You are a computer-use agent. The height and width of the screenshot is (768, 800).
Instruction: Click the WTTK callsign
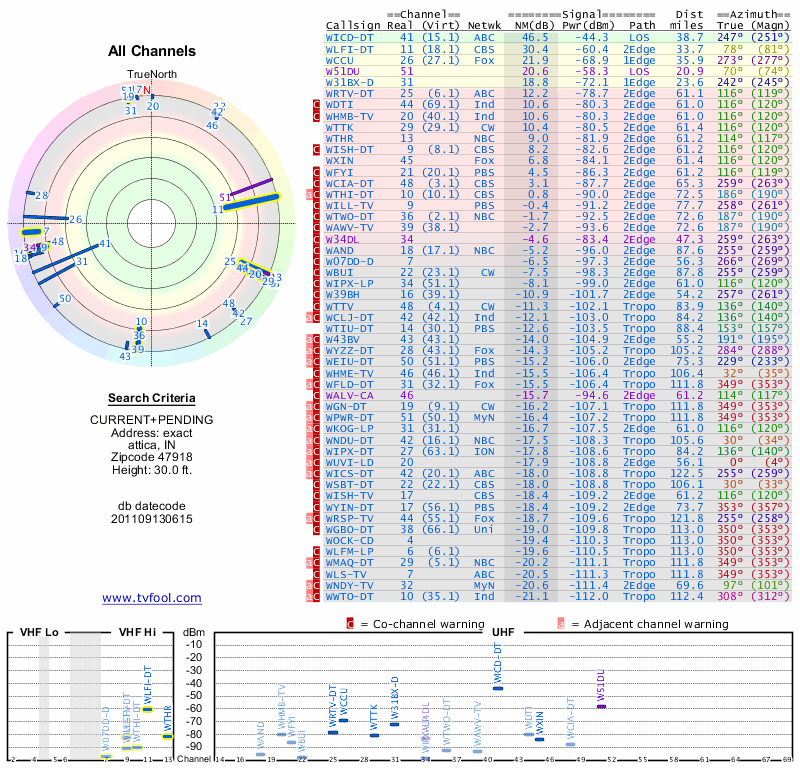339,128
